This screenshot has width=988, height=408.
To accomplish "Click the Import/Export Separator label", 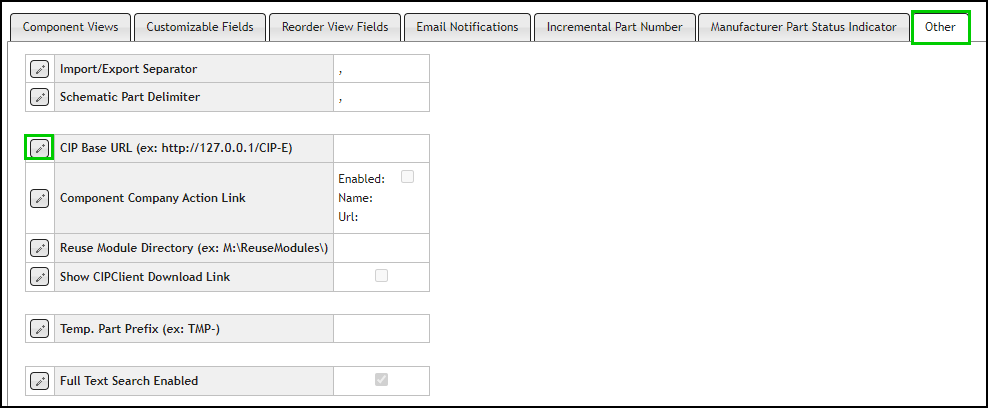I will click(x=129, y=69).
